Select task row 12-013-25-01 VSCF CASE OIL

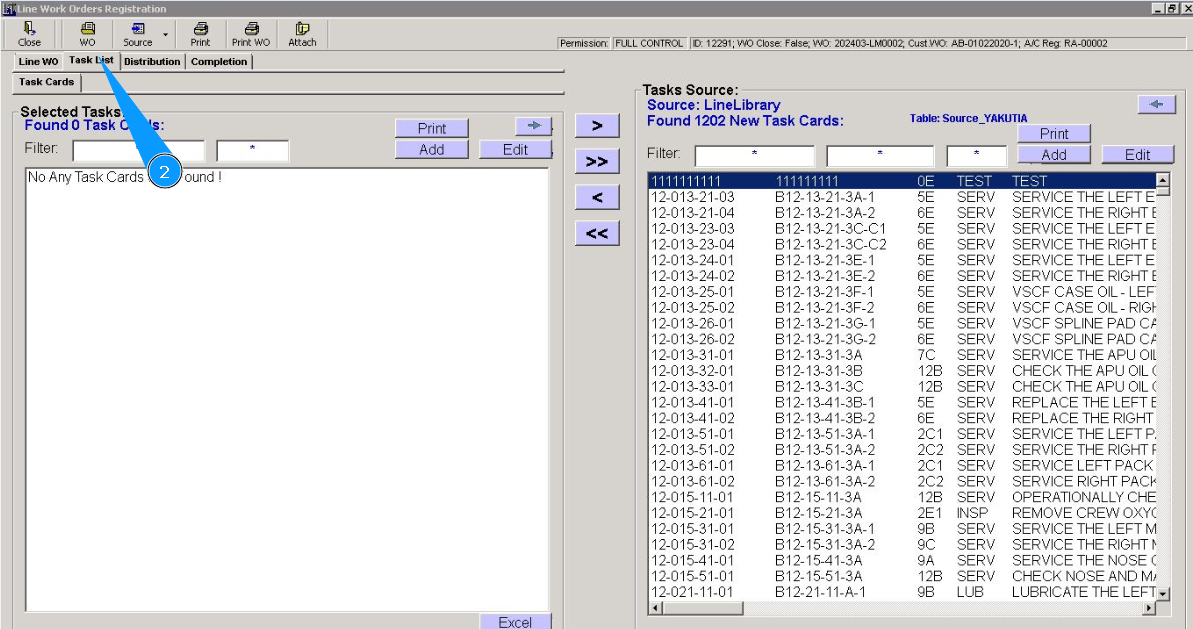(902, 292)
